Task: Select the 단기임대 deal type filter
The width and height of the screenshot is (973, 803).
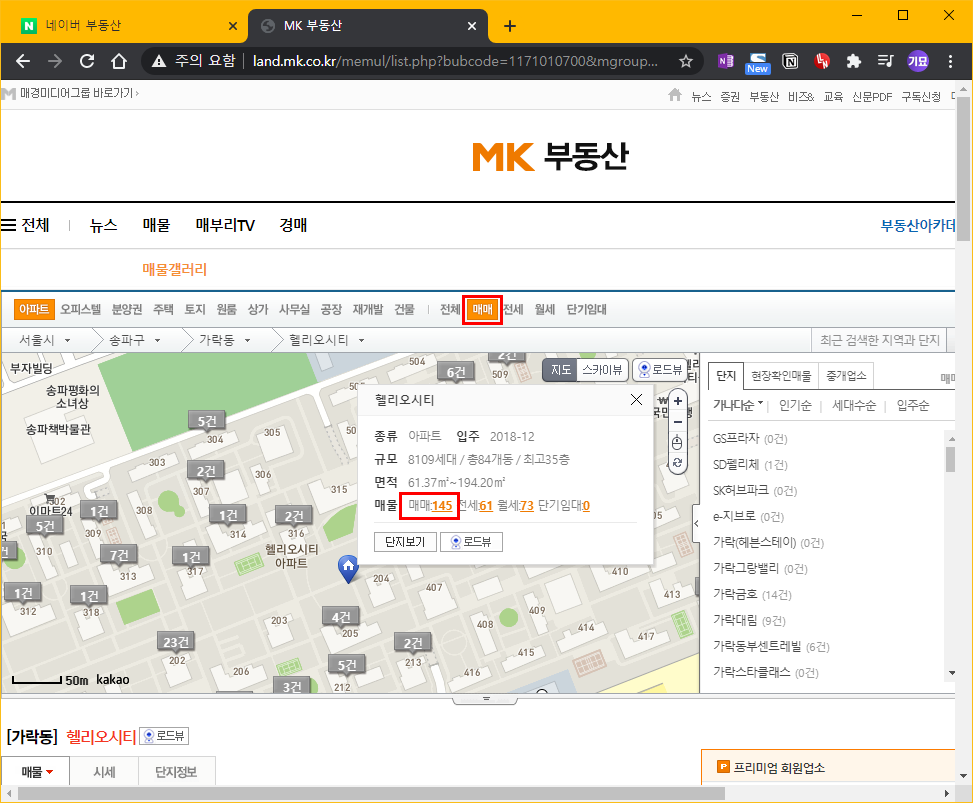Action: 586,309
